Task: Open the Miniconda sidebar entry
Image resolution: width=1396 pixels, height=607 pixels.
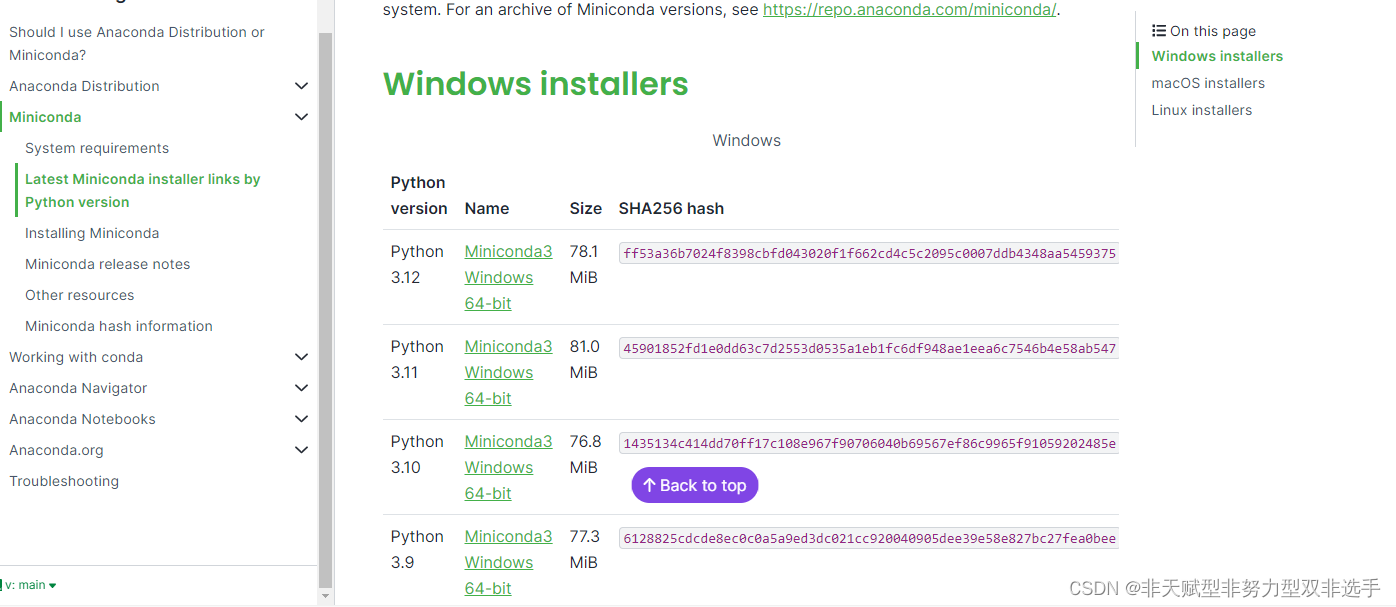Action: pyautogui.click(x=45, y=117)
